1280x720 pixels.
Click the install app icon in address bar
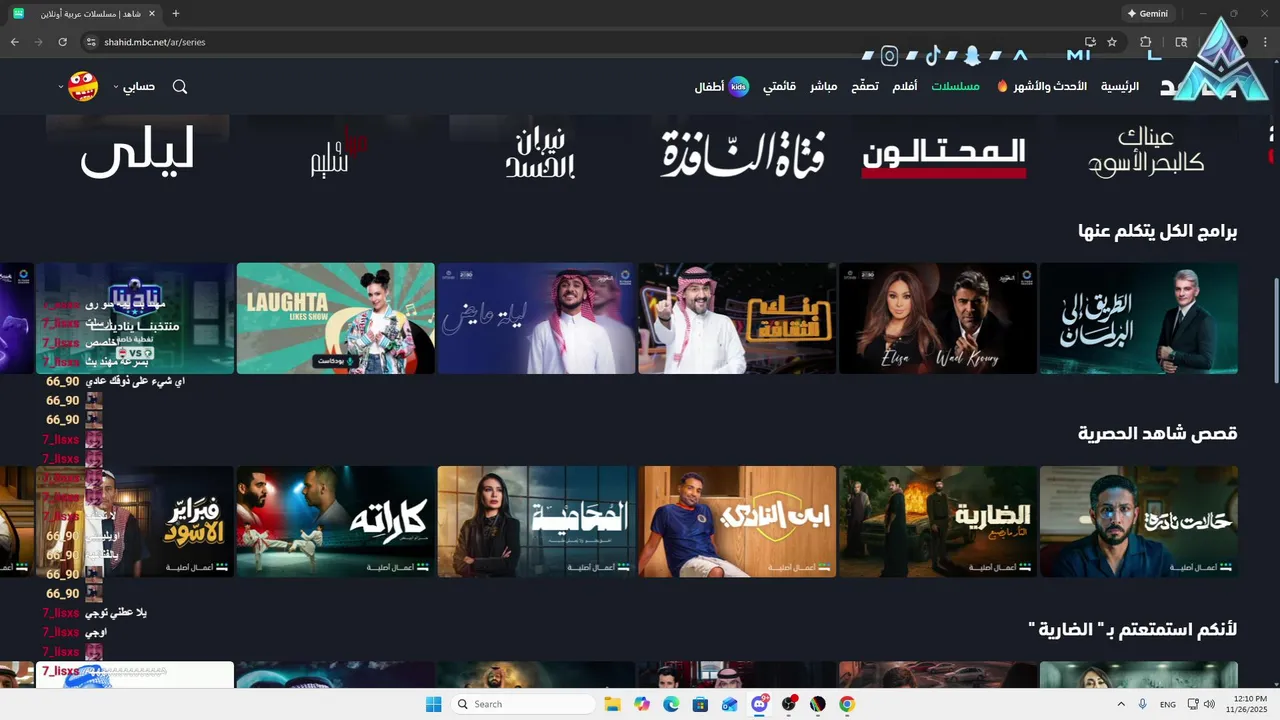pos(1090,42)
